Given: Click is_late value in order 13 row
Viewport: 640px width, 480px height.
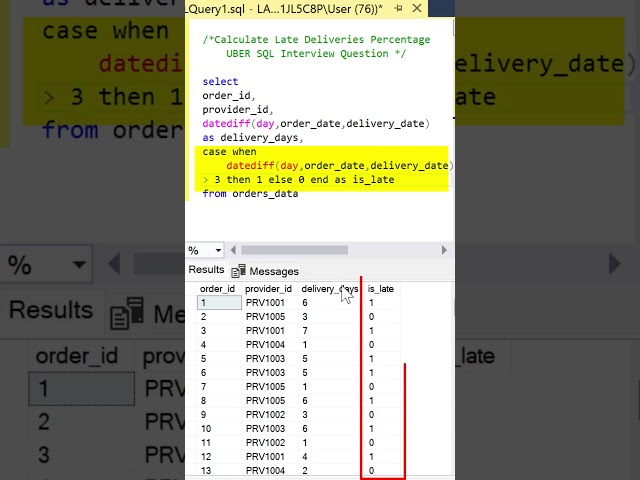Looking at the screenshot, I should pyautogui.click(x=371, y=471).
